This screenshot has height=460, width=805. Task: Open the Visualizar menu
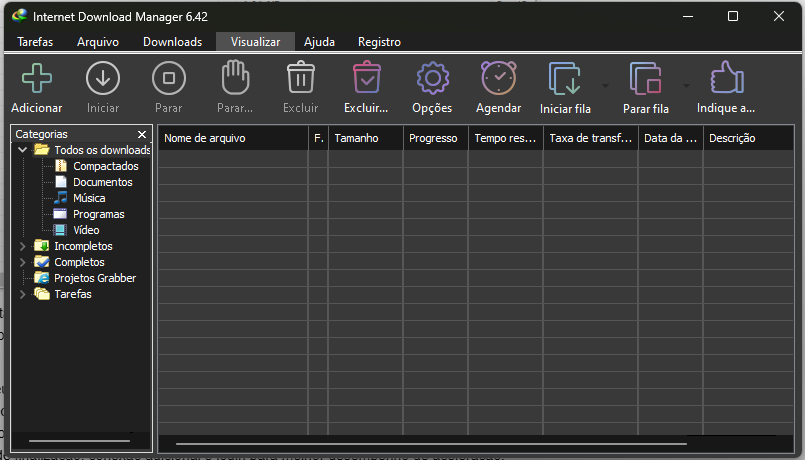[255, 42]
